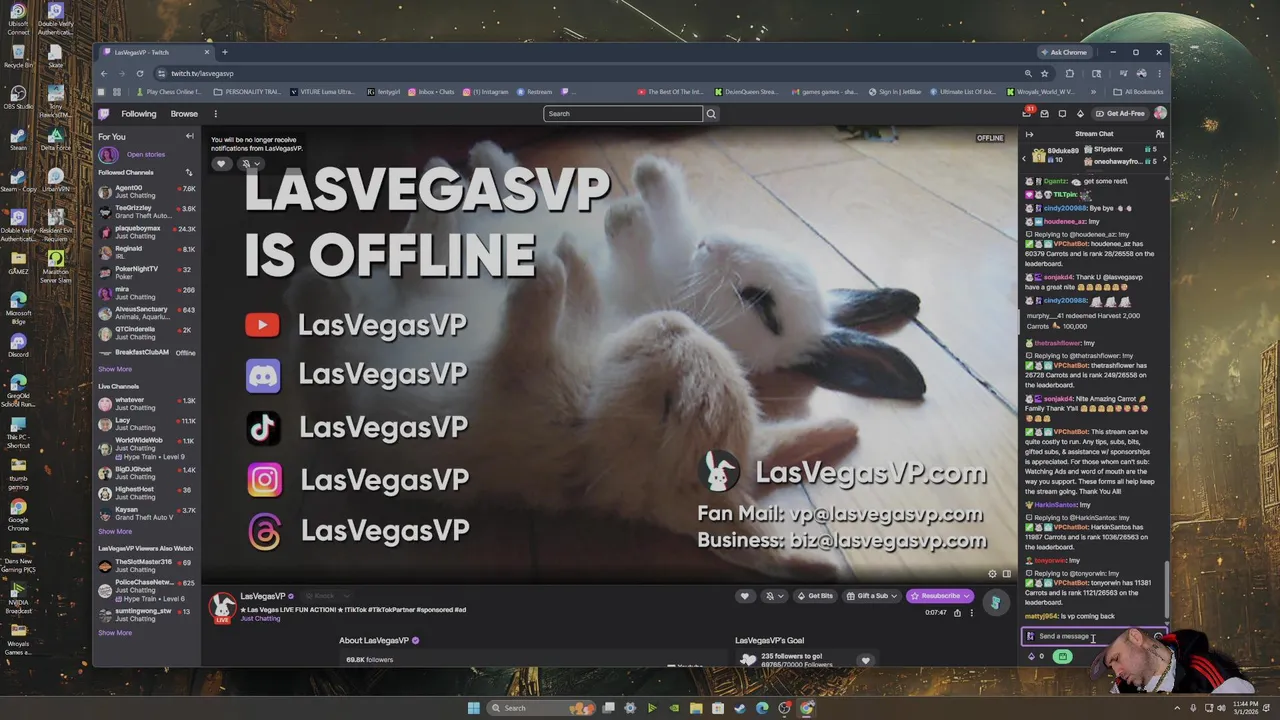Click the chat scrollbar
The image size is (1280, 720).
tap(1166, 590)
